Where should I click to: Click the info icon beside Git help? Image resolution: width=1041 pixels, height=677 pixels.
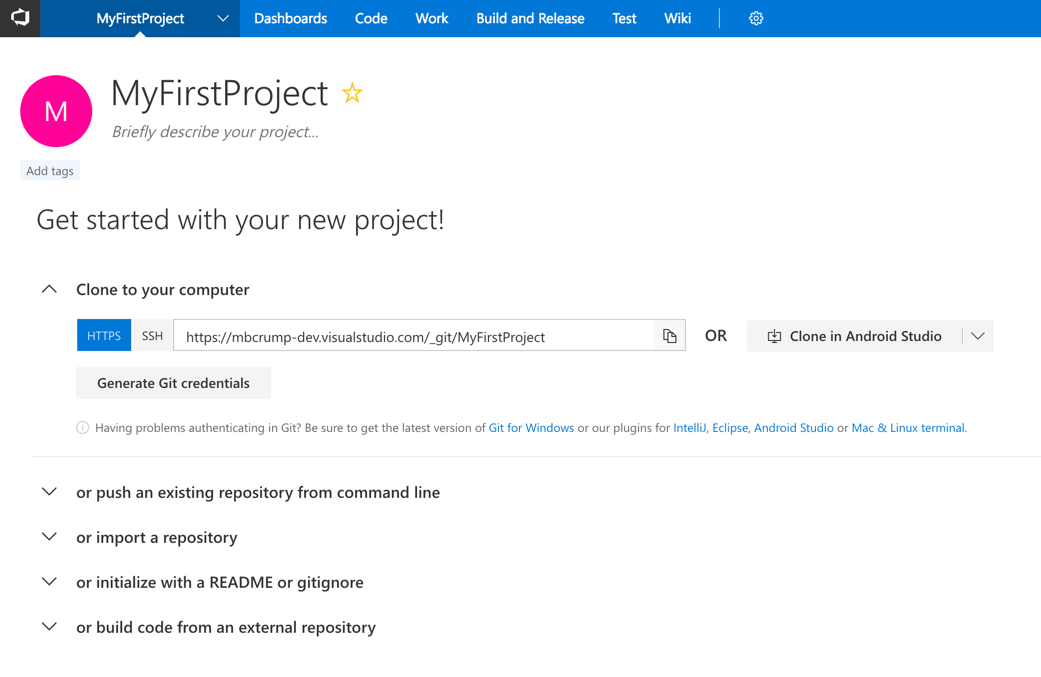click(83, 428)
